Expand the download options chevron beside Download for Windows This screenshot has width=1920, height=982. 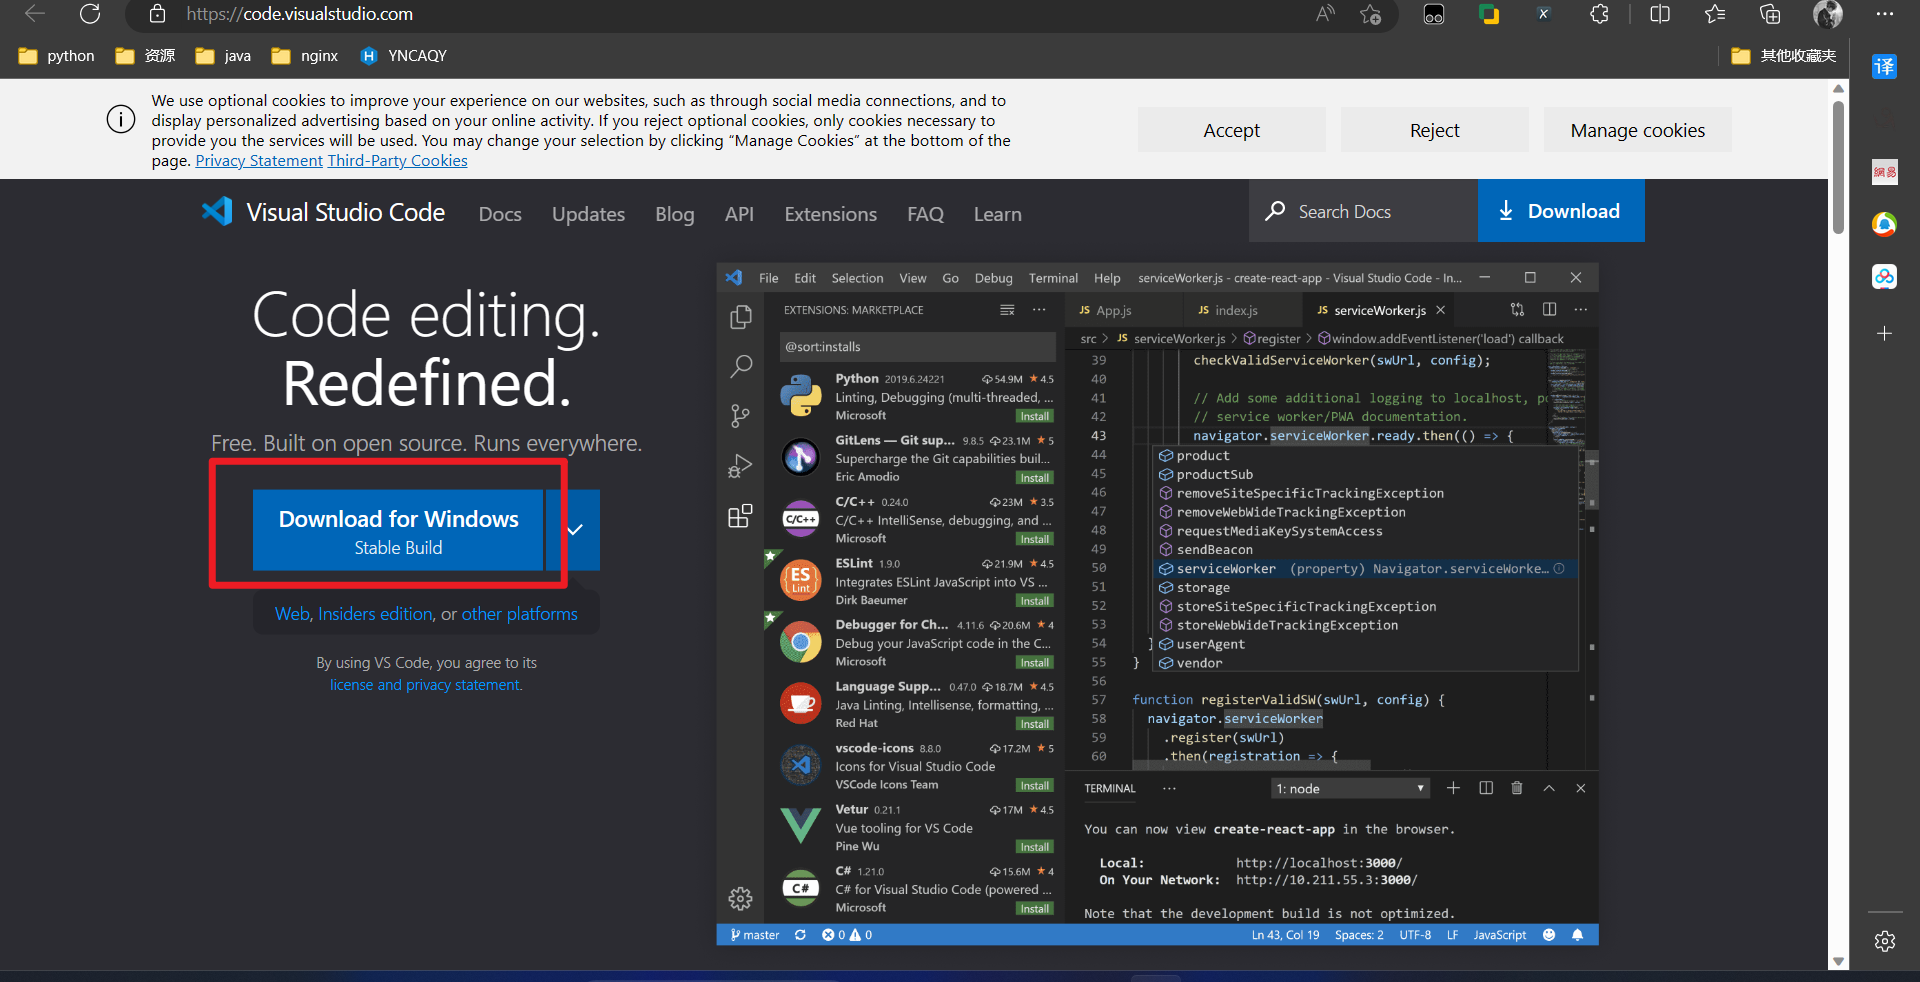575,530
